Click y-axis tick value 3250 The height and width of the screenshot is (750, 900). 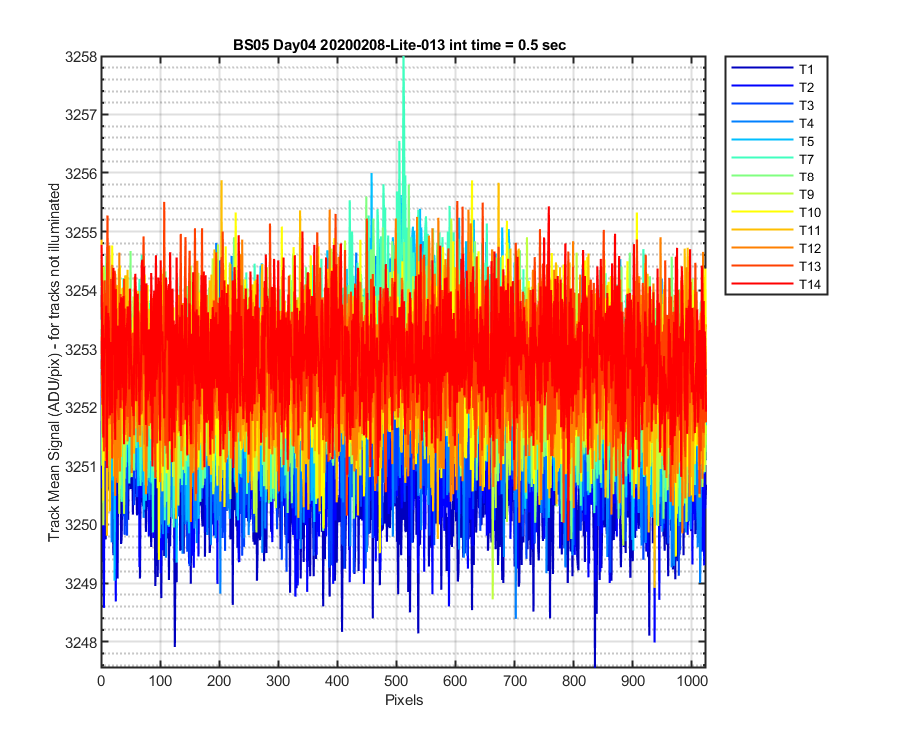pos(81,525)
